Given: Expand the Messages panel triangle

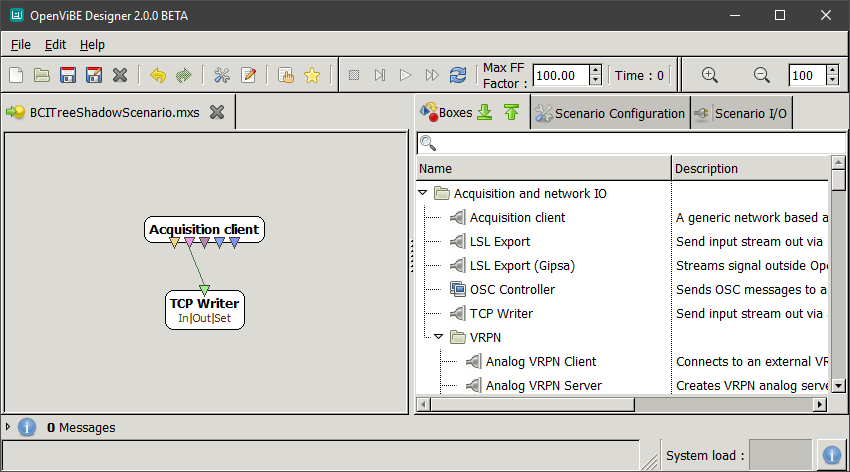Looking at the screenshot, I should pos(8,427).
